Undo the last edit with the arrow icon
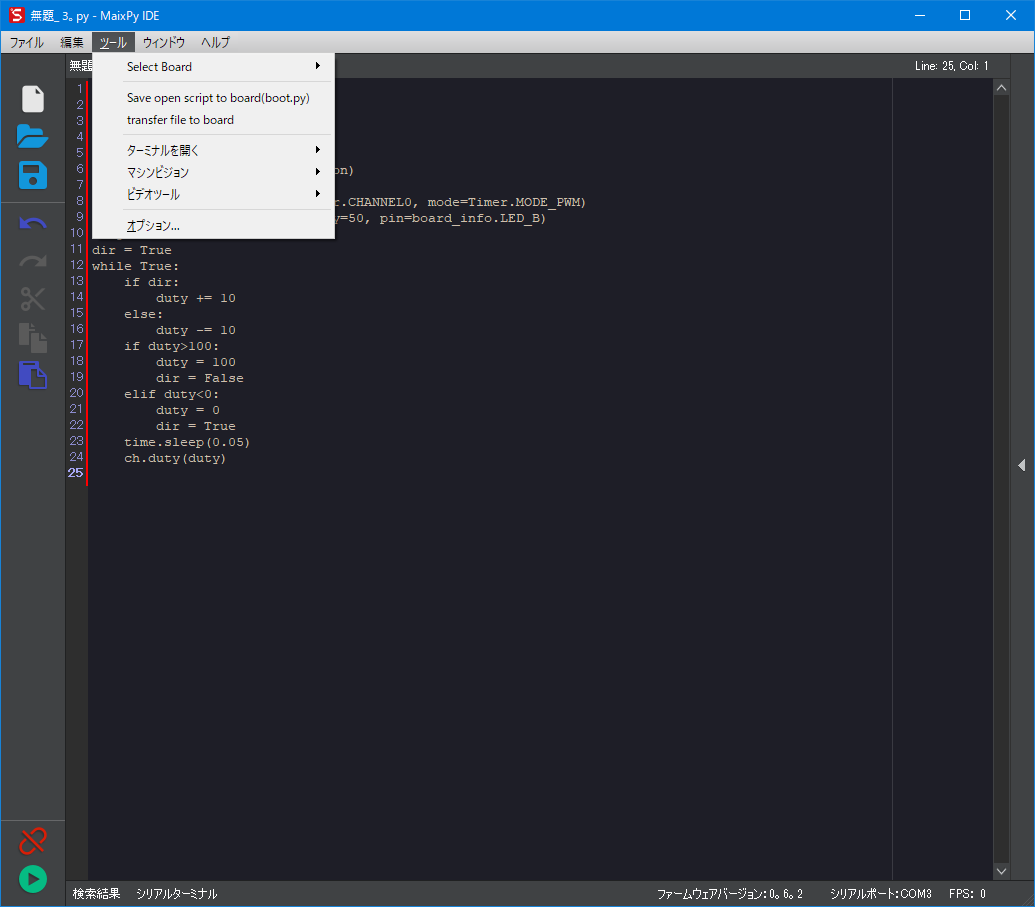 (x=33, y=224)
